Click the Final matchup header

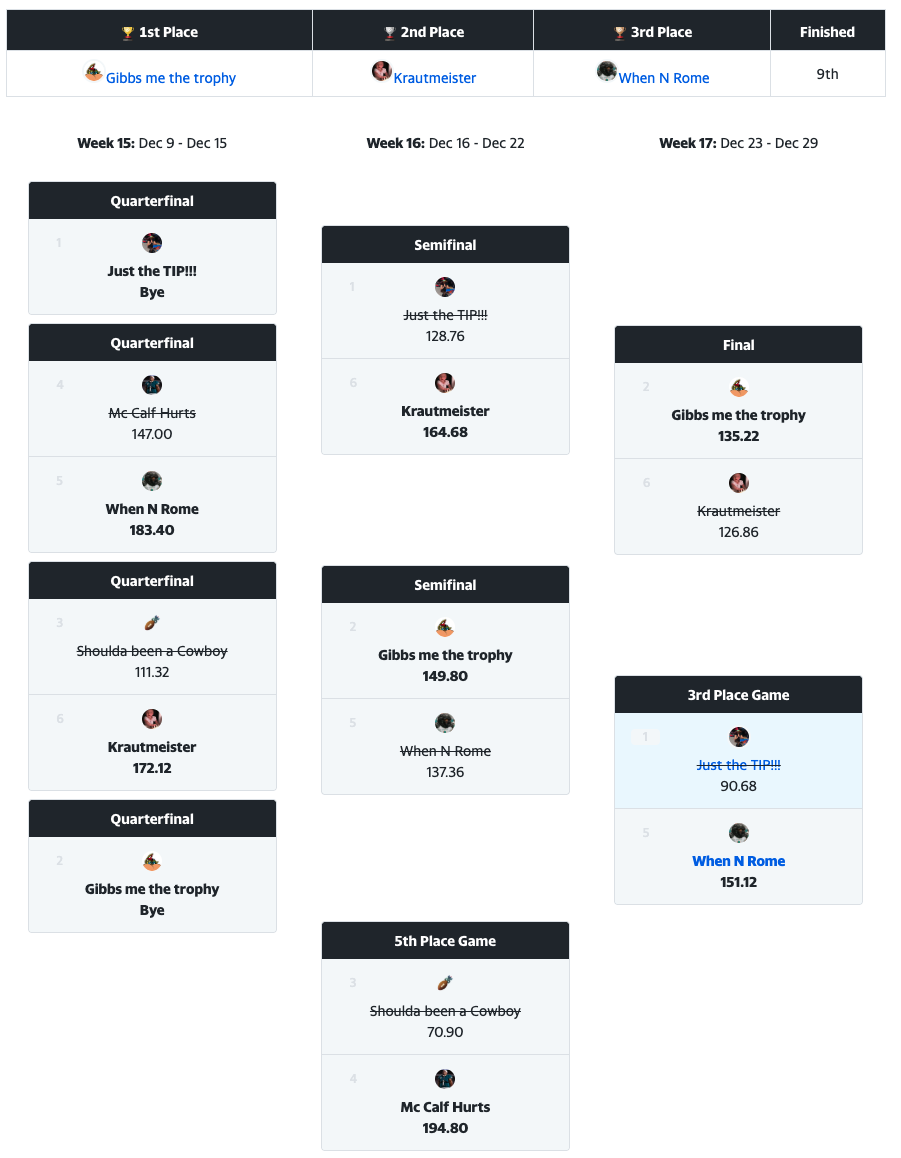point(738,345)
